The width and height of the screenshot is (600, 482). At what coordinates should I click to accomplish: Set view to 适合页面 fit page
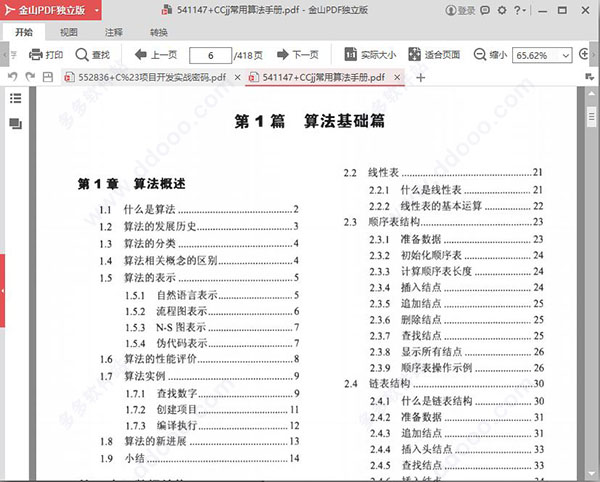(x=434, y=55)
